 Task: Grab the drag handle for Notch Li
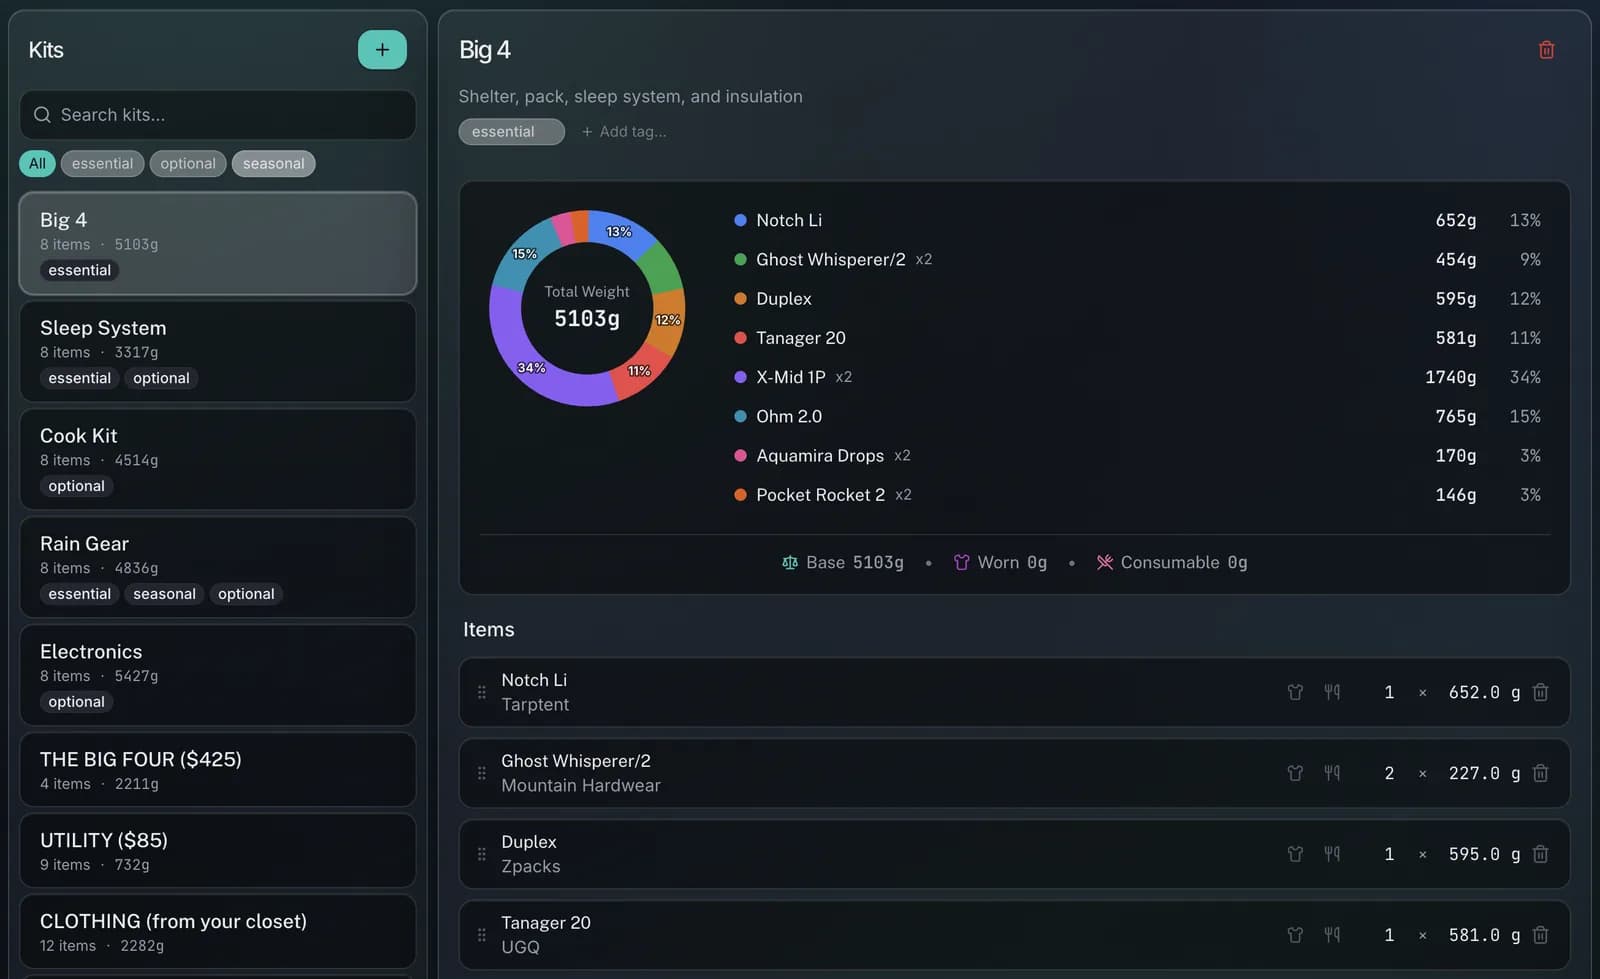[x=481, y=692]
